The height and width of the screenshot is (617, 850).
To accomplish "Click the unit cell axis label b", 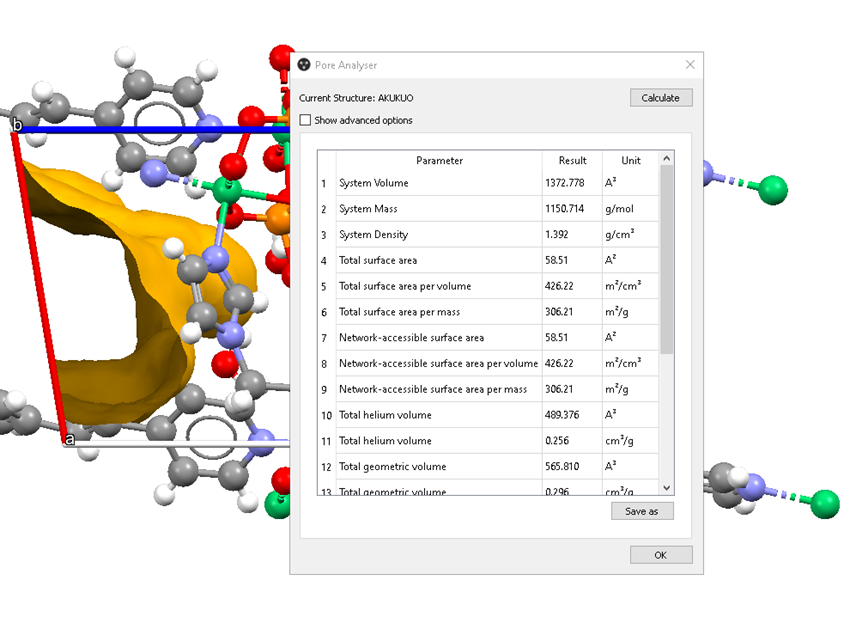I will 16,125.
